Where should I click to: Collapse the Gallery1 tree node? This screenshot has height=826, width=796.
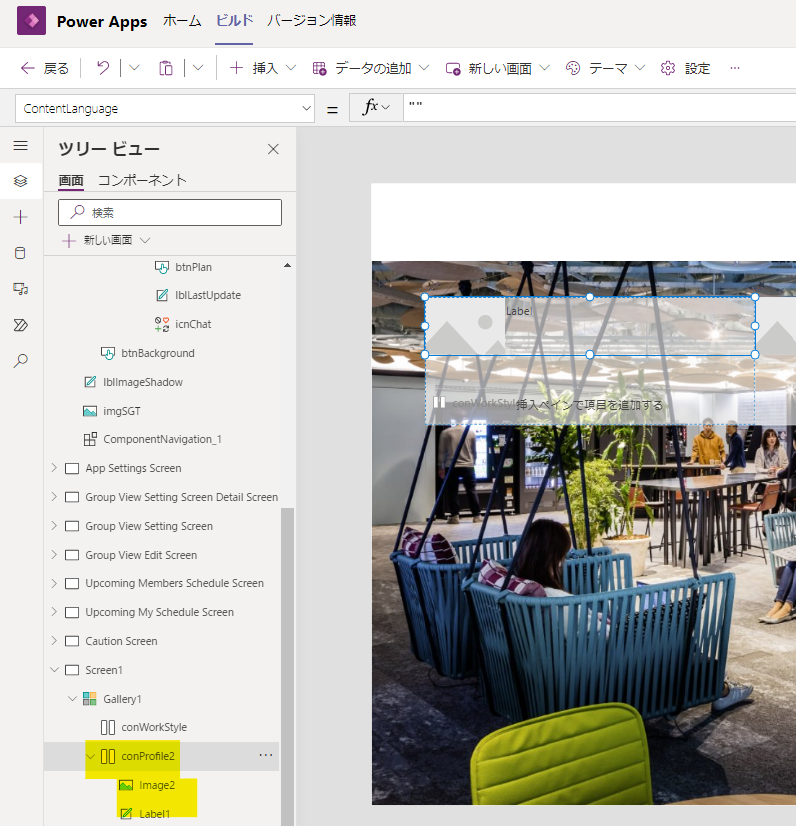point(72,698)
